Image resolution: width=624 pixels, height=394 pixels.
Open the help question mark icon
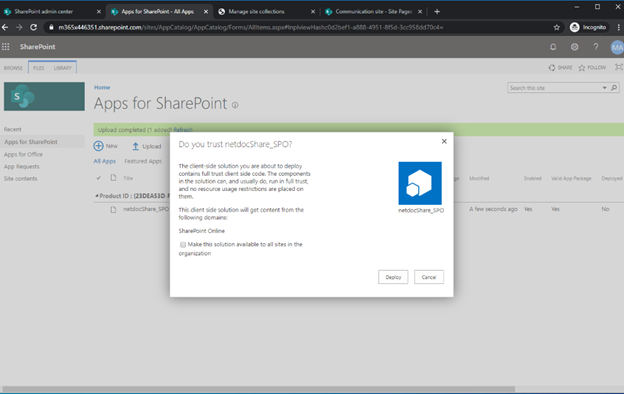(x=596, y=47)
